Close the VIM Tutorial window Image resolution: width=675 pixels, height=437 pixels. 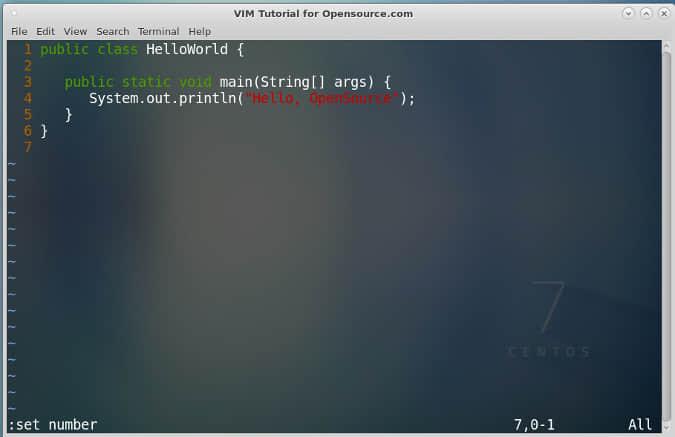coord(664,13)
